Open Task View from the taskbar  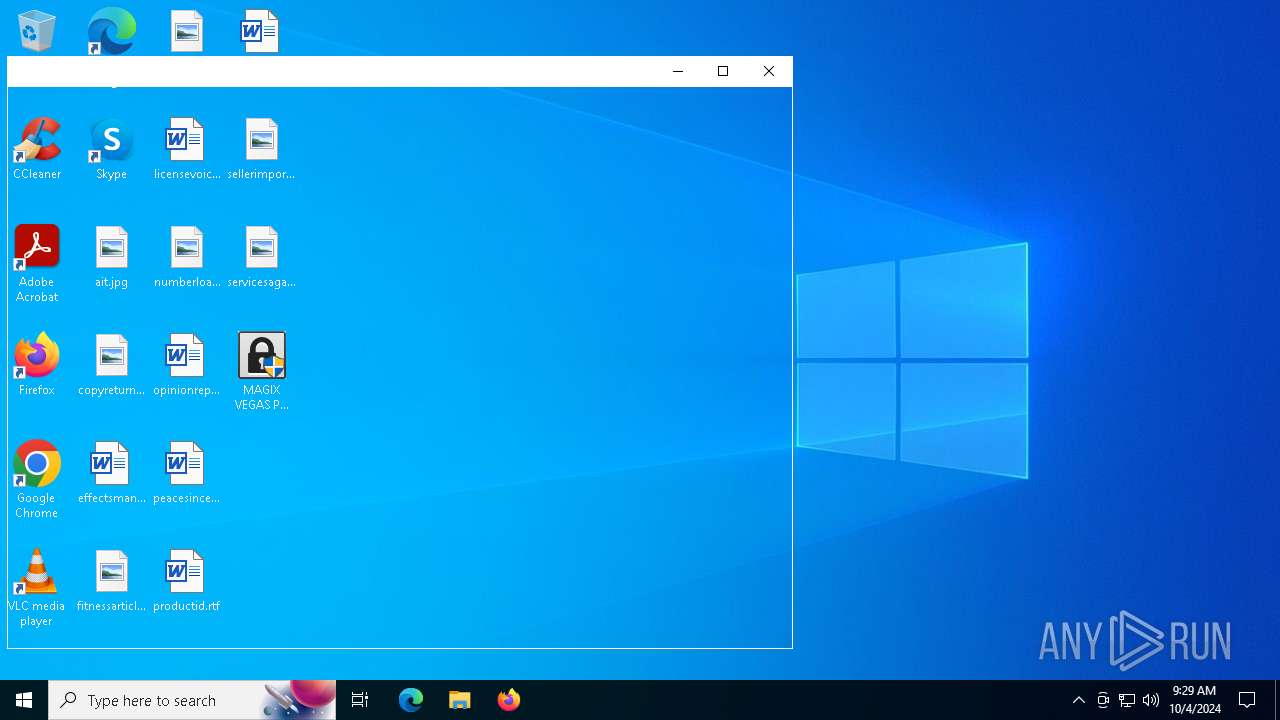(x=360, y=700)
